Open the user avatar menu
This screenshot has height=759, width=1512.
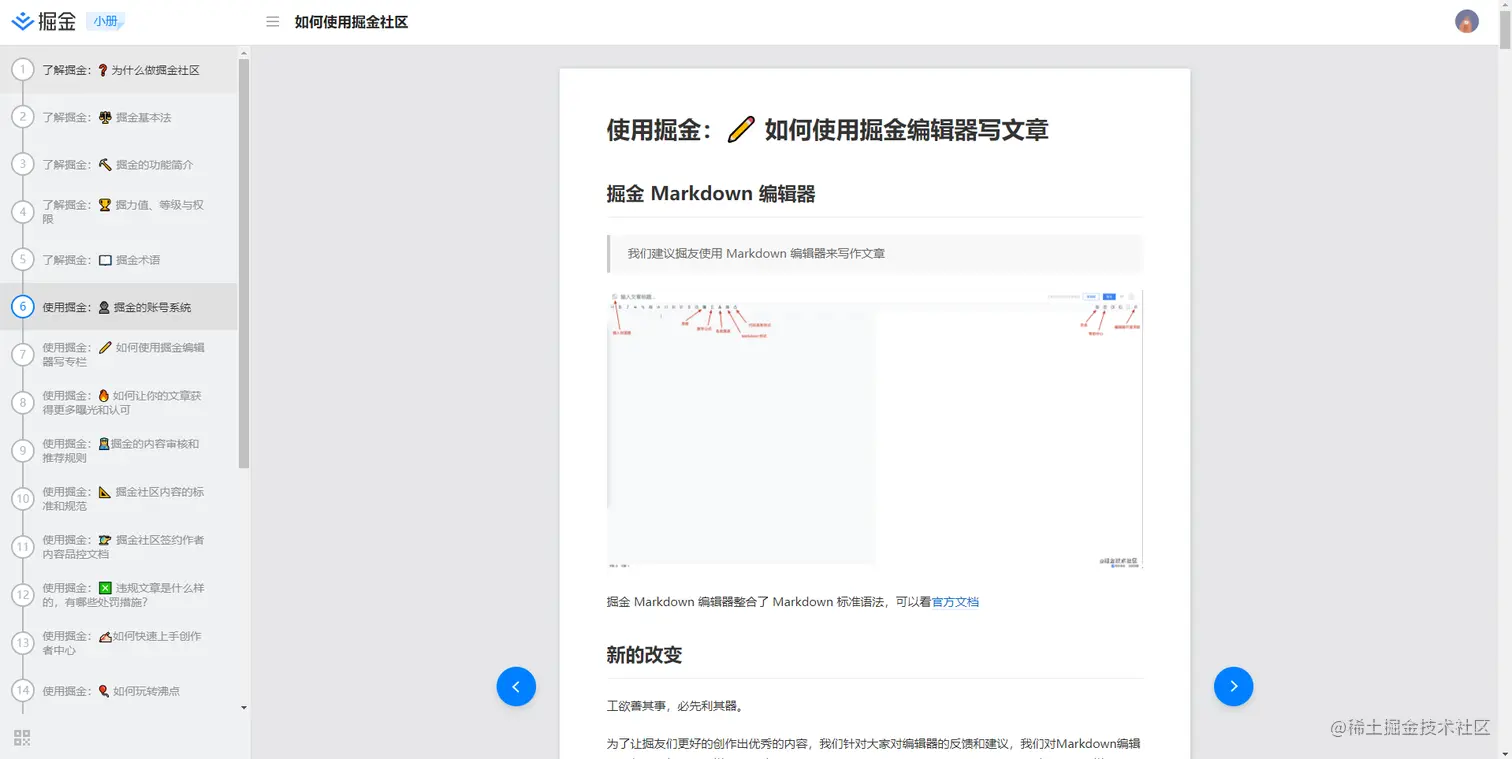(1466, 22)
